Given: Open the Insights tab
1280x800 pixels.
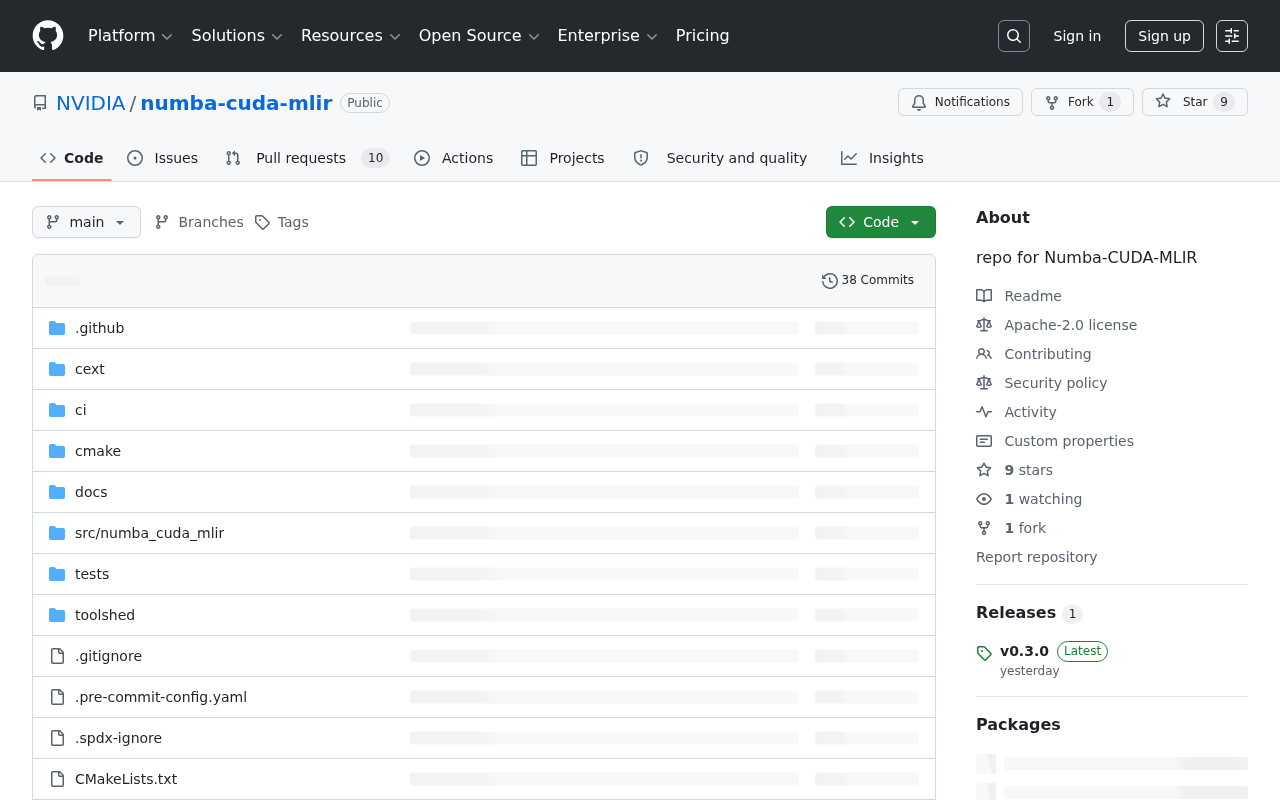Looking at the screenshot, I should pos(882,158).
